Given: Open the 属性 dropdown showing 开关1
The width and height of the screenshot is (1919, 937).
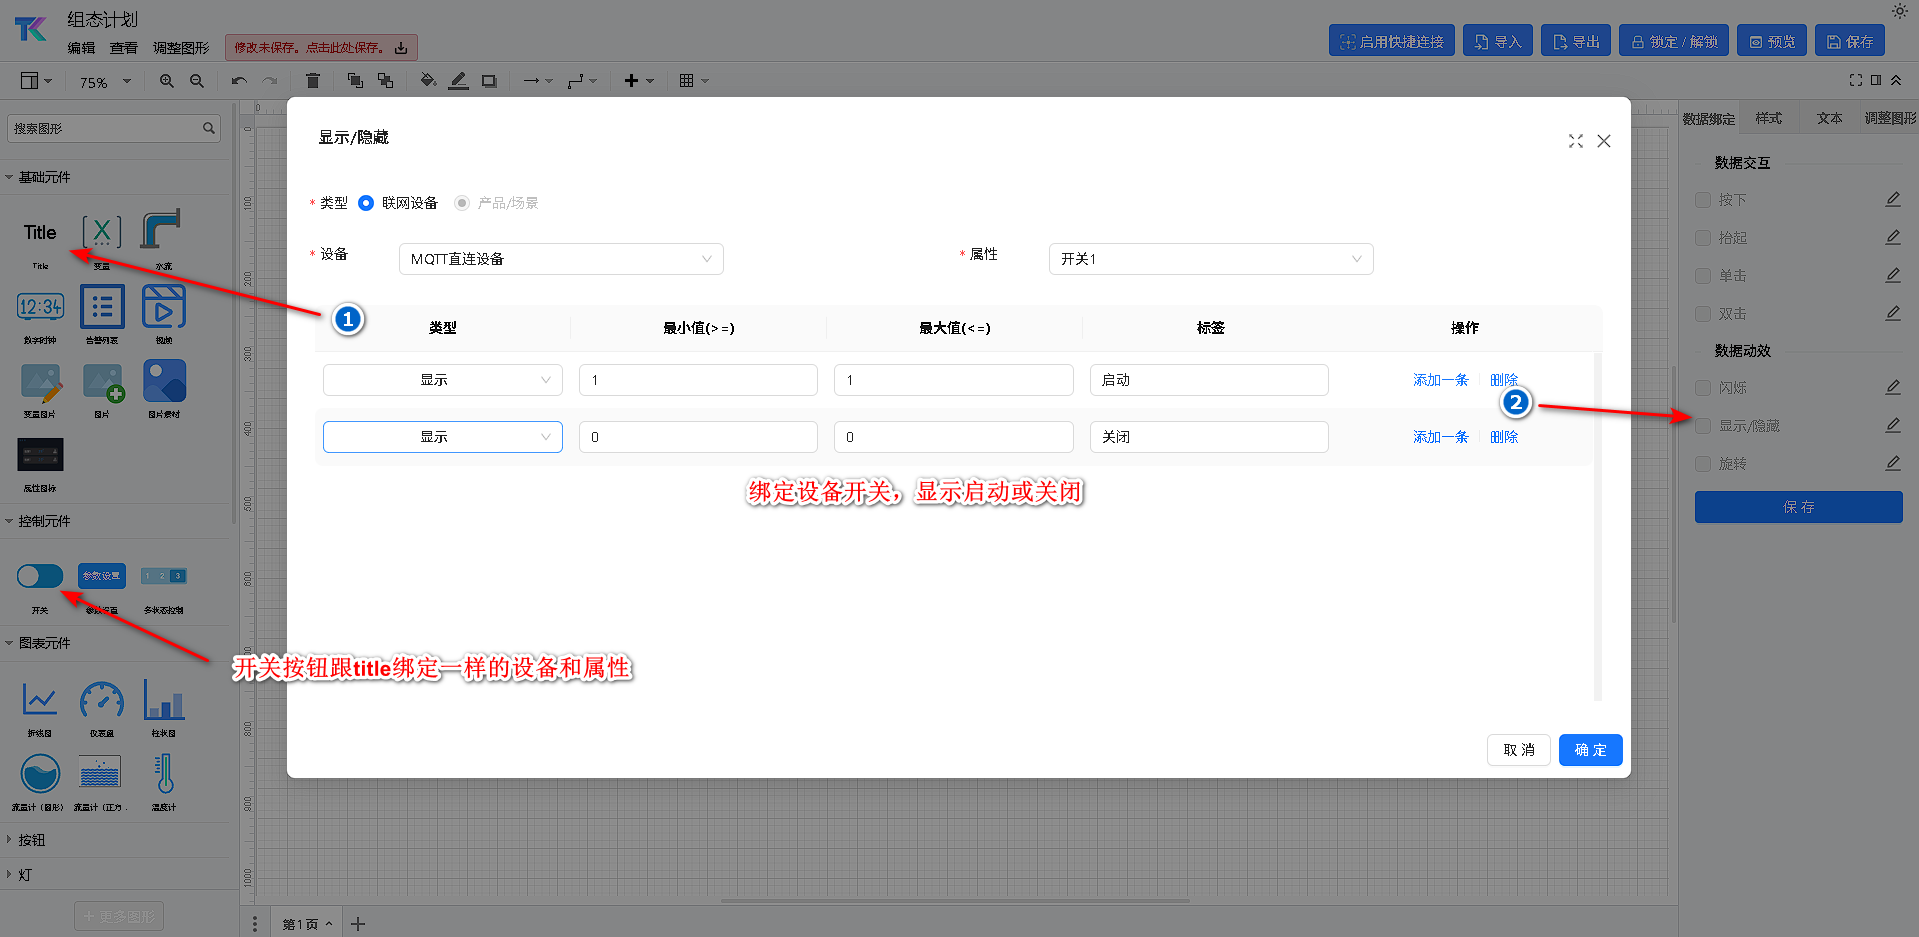Looking at the screenshot, I should click(x=1210, y=259).
